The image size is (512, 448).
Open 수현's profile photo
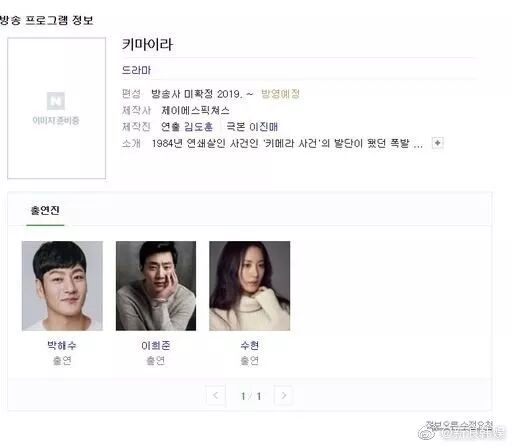coord(250,286)
